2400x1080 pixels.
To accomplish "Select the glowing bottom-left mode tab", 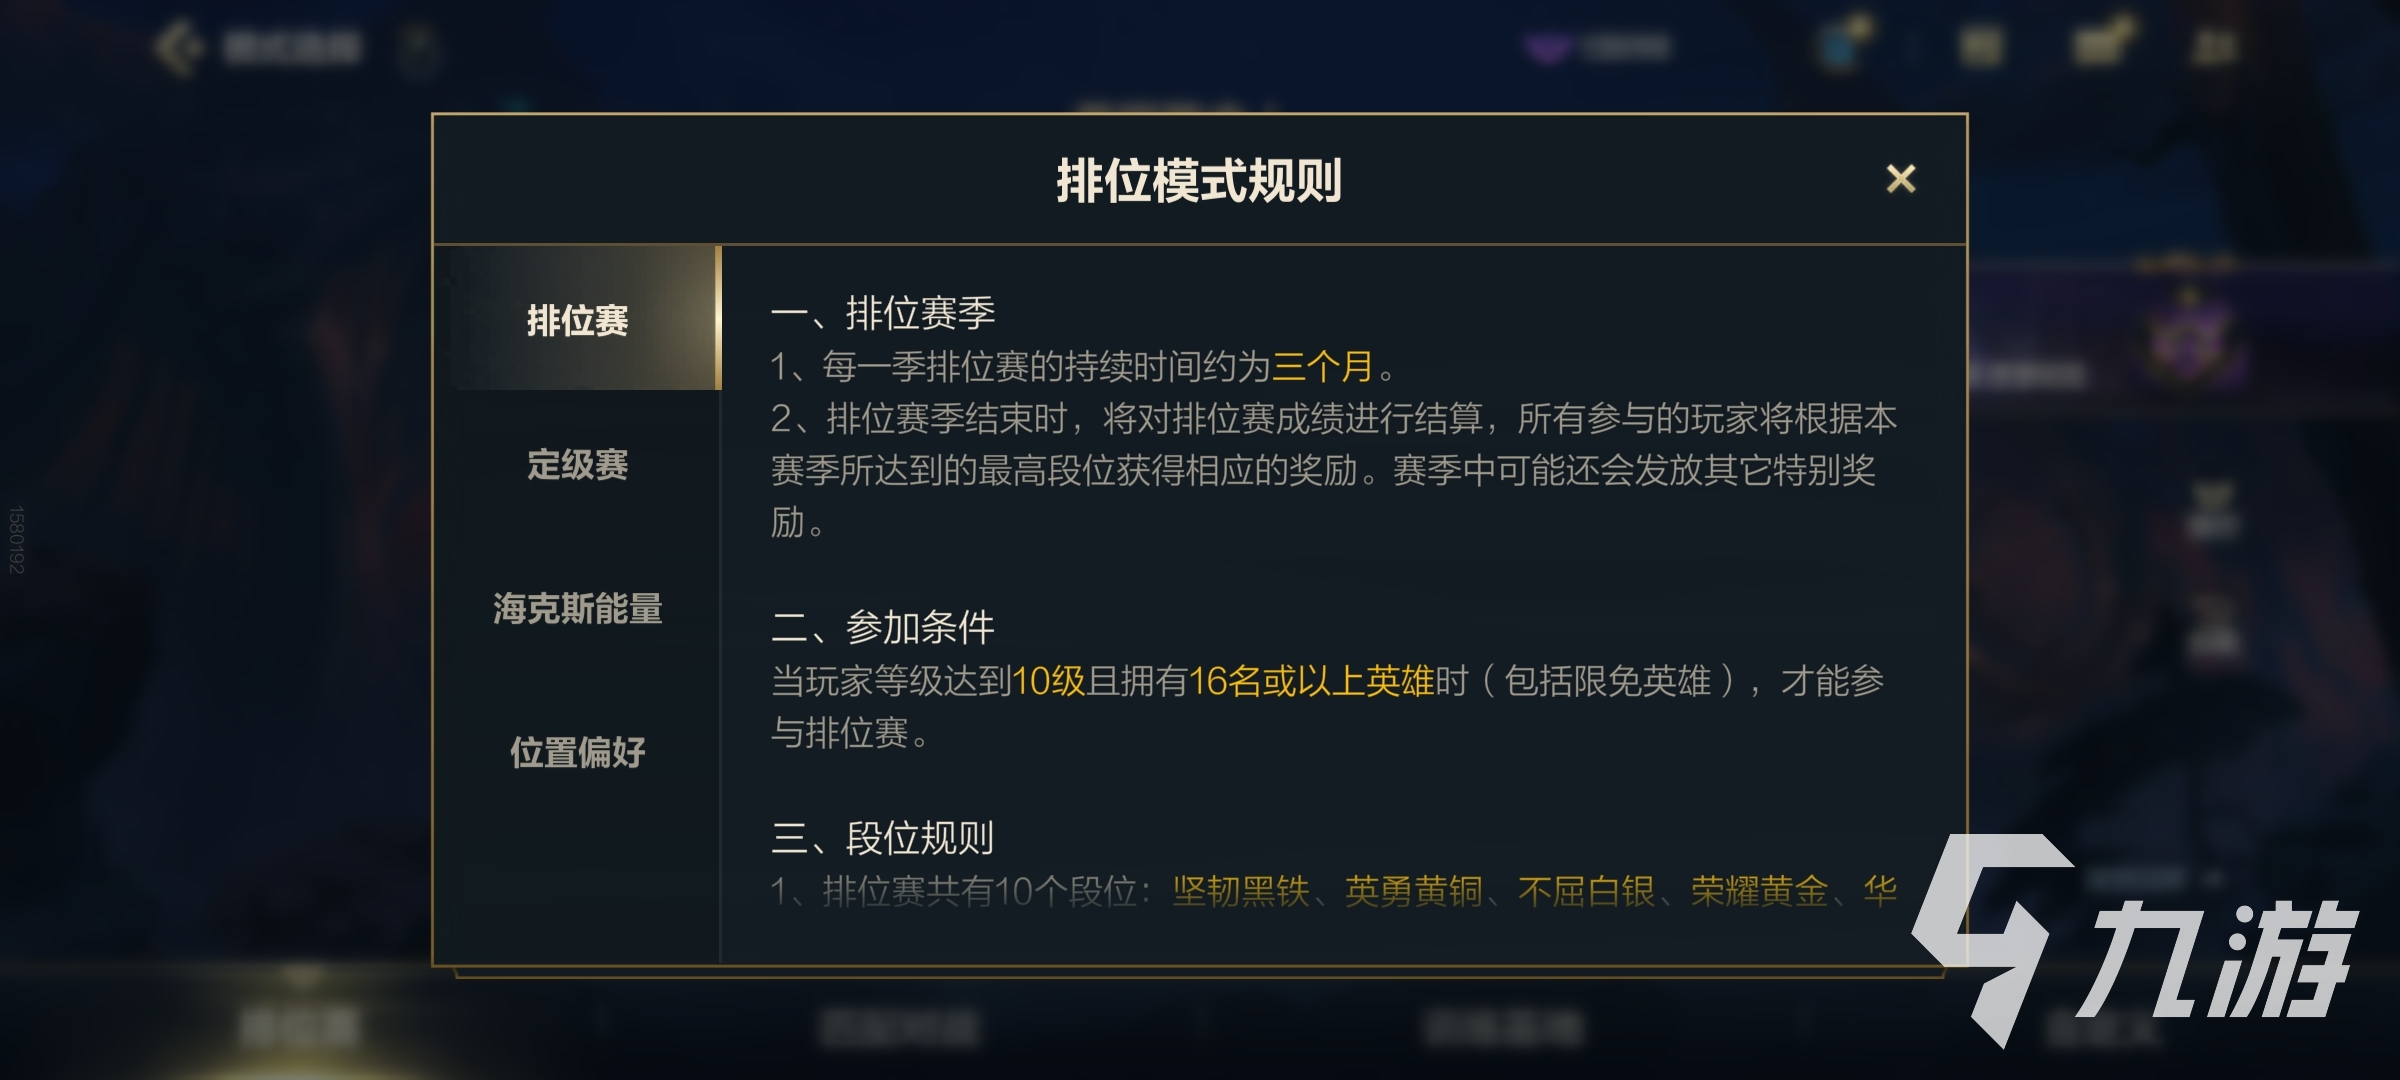I will click(300, 1025).
